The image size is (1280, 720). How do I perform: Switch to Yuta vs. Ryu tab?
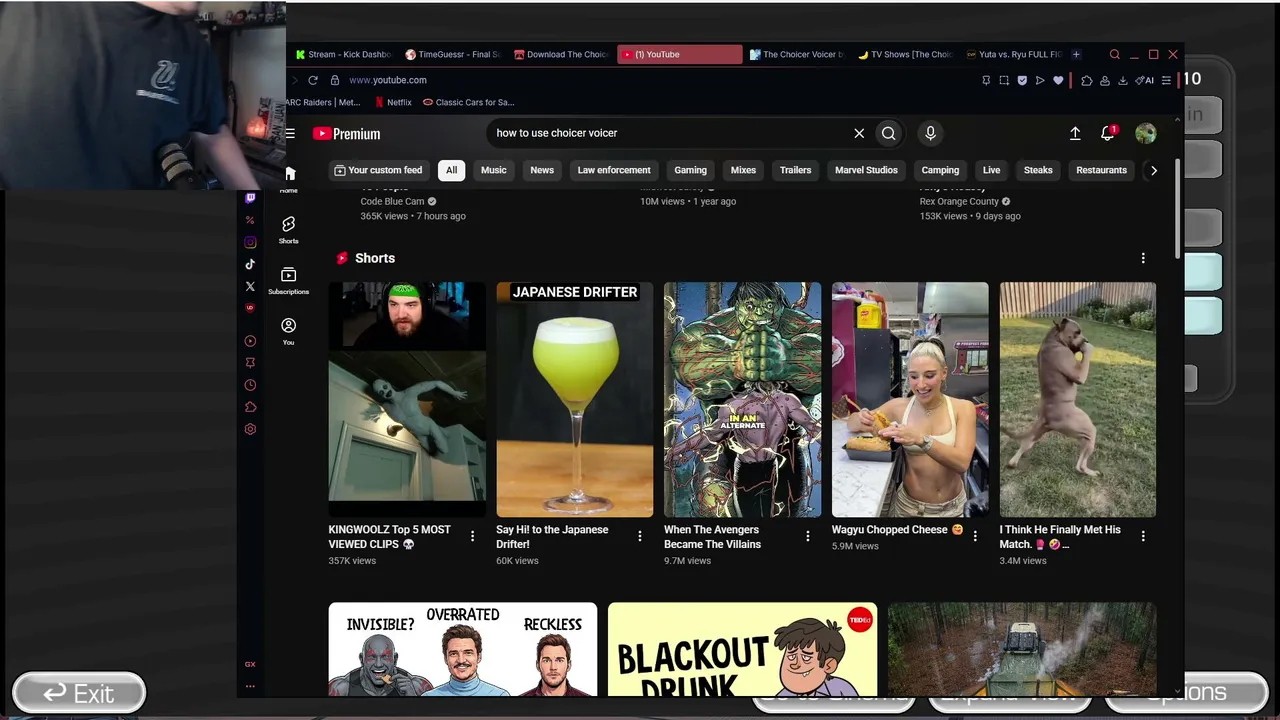[x=1013, y=54]
